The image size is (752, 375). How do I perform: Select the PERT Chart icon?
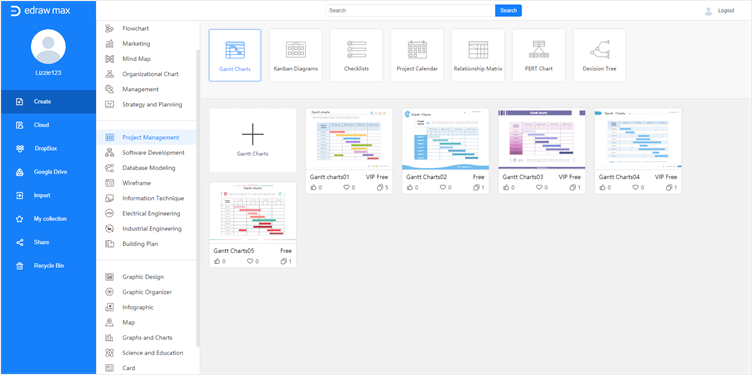(x=539, y=50)
